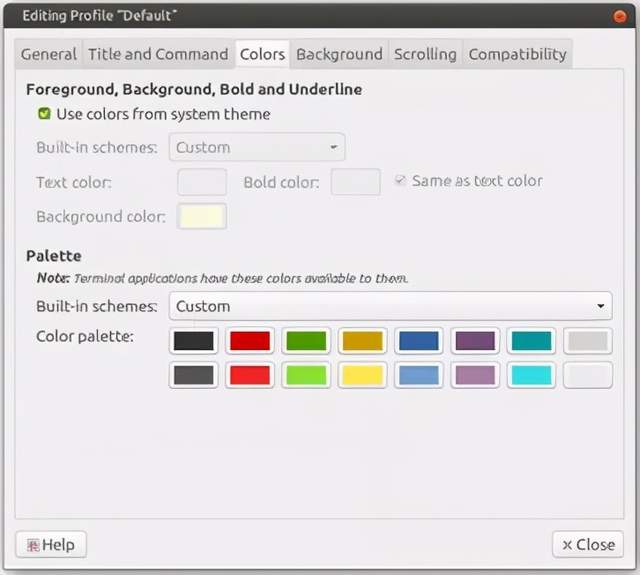Select the bright cyan palette swatch
640x575 pixels.
point(531,375)
